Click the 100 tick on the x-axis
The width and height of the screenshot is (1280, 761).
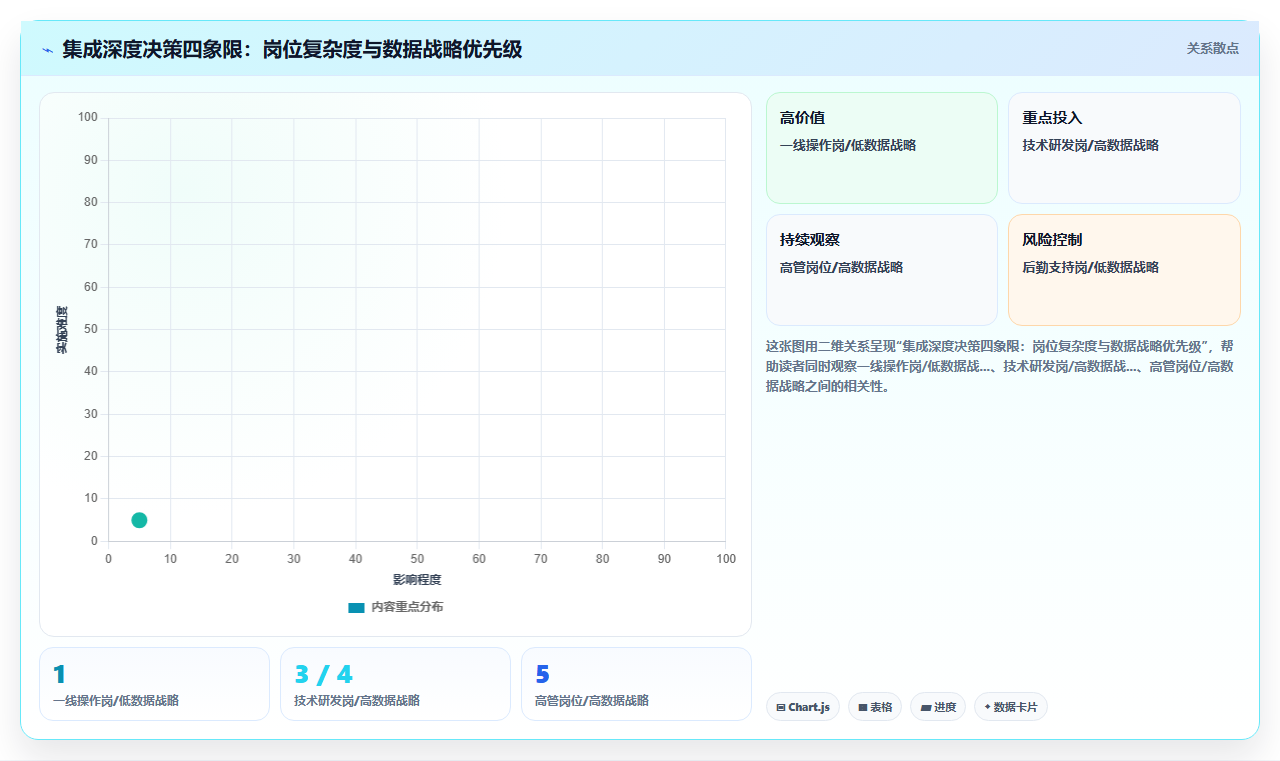pos(726,559)
